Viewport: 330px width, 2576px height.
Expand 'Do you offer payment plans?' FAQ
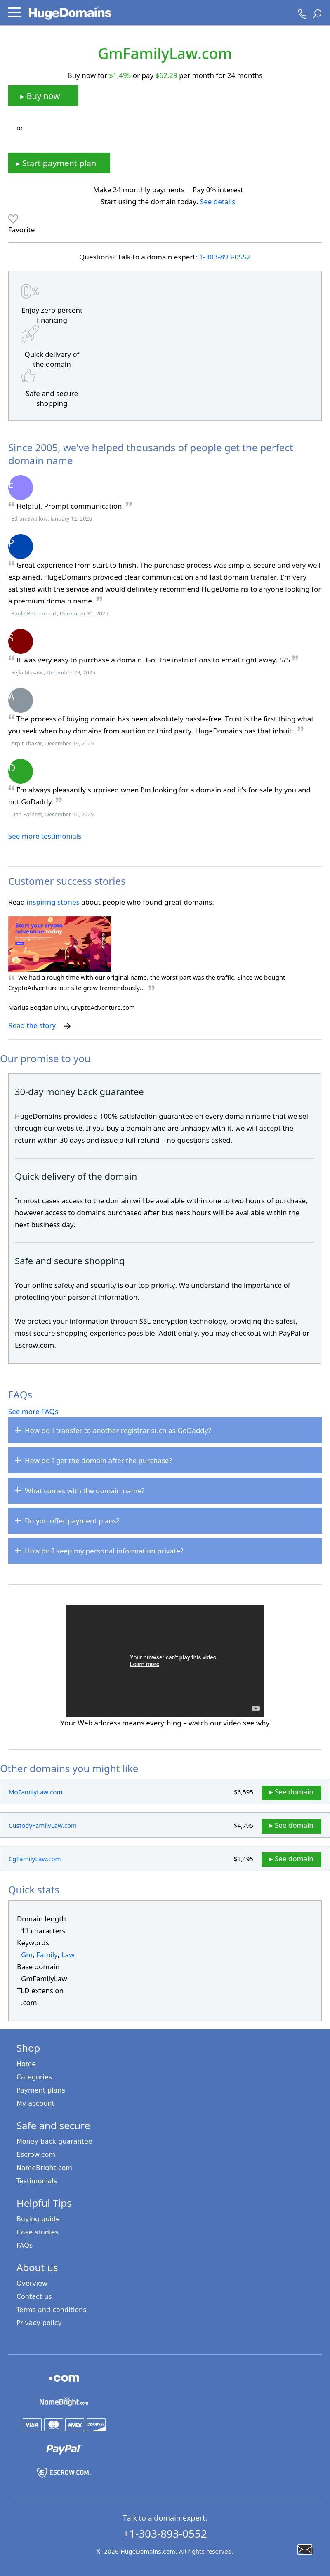(165, 1520)
